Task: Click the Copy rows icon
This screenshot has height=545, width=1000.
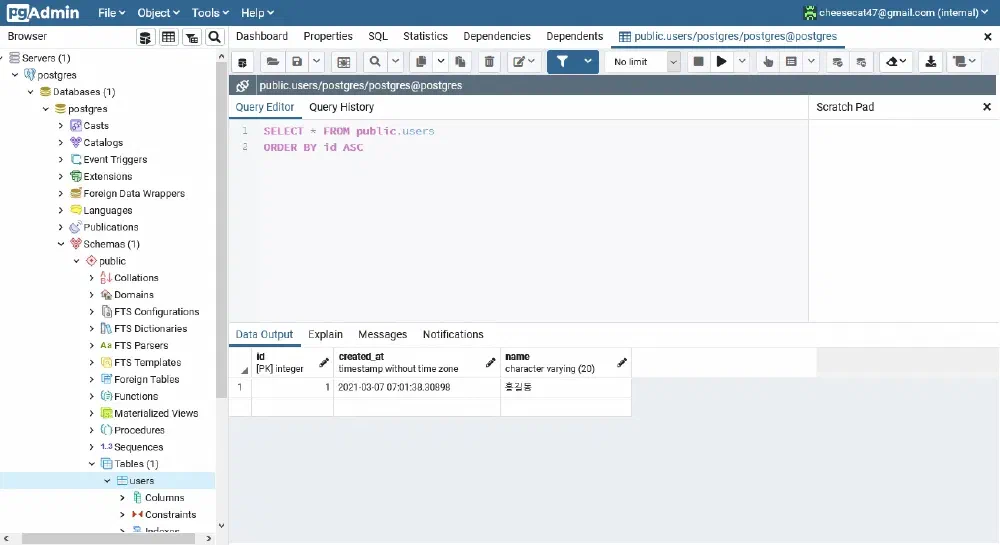Action: (x=421, y=62)
